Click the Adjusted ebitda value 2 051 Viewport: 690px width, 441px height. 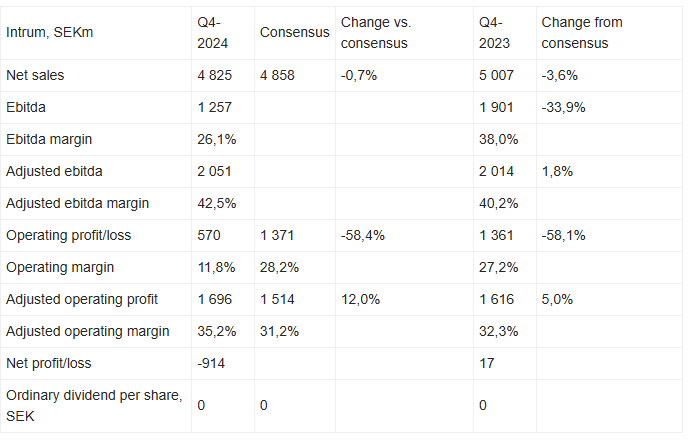[x=217, y=171]
